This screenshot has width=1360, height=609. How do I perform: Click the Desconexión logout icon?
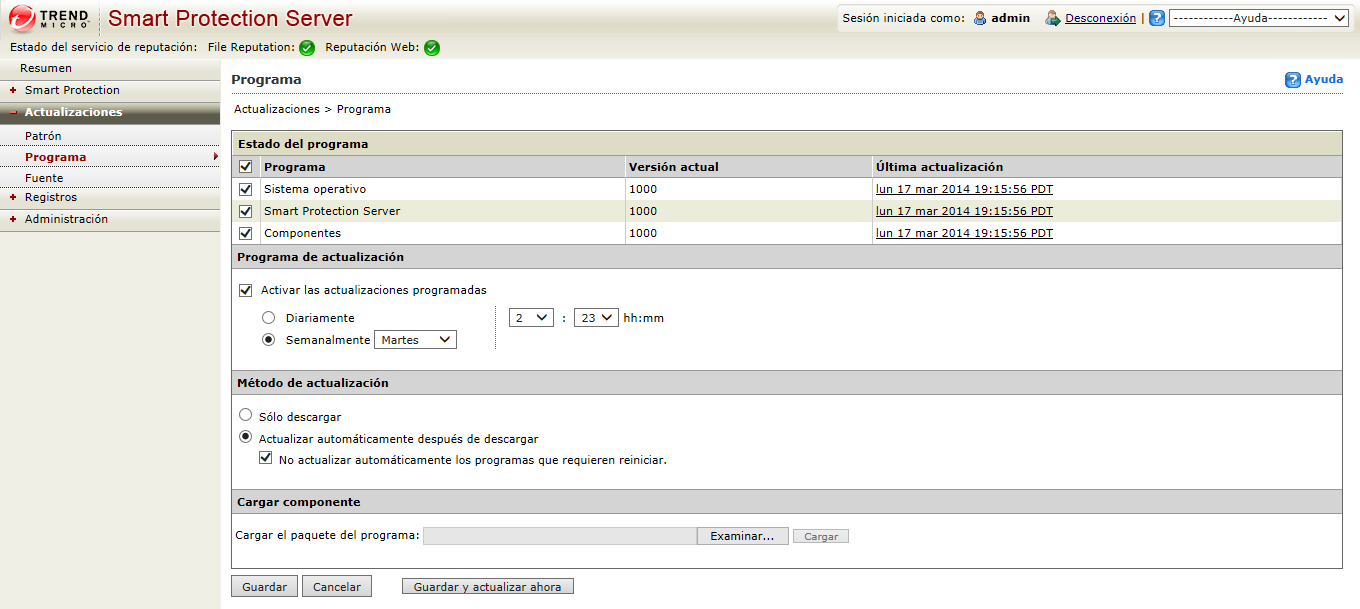[1052, 18]
